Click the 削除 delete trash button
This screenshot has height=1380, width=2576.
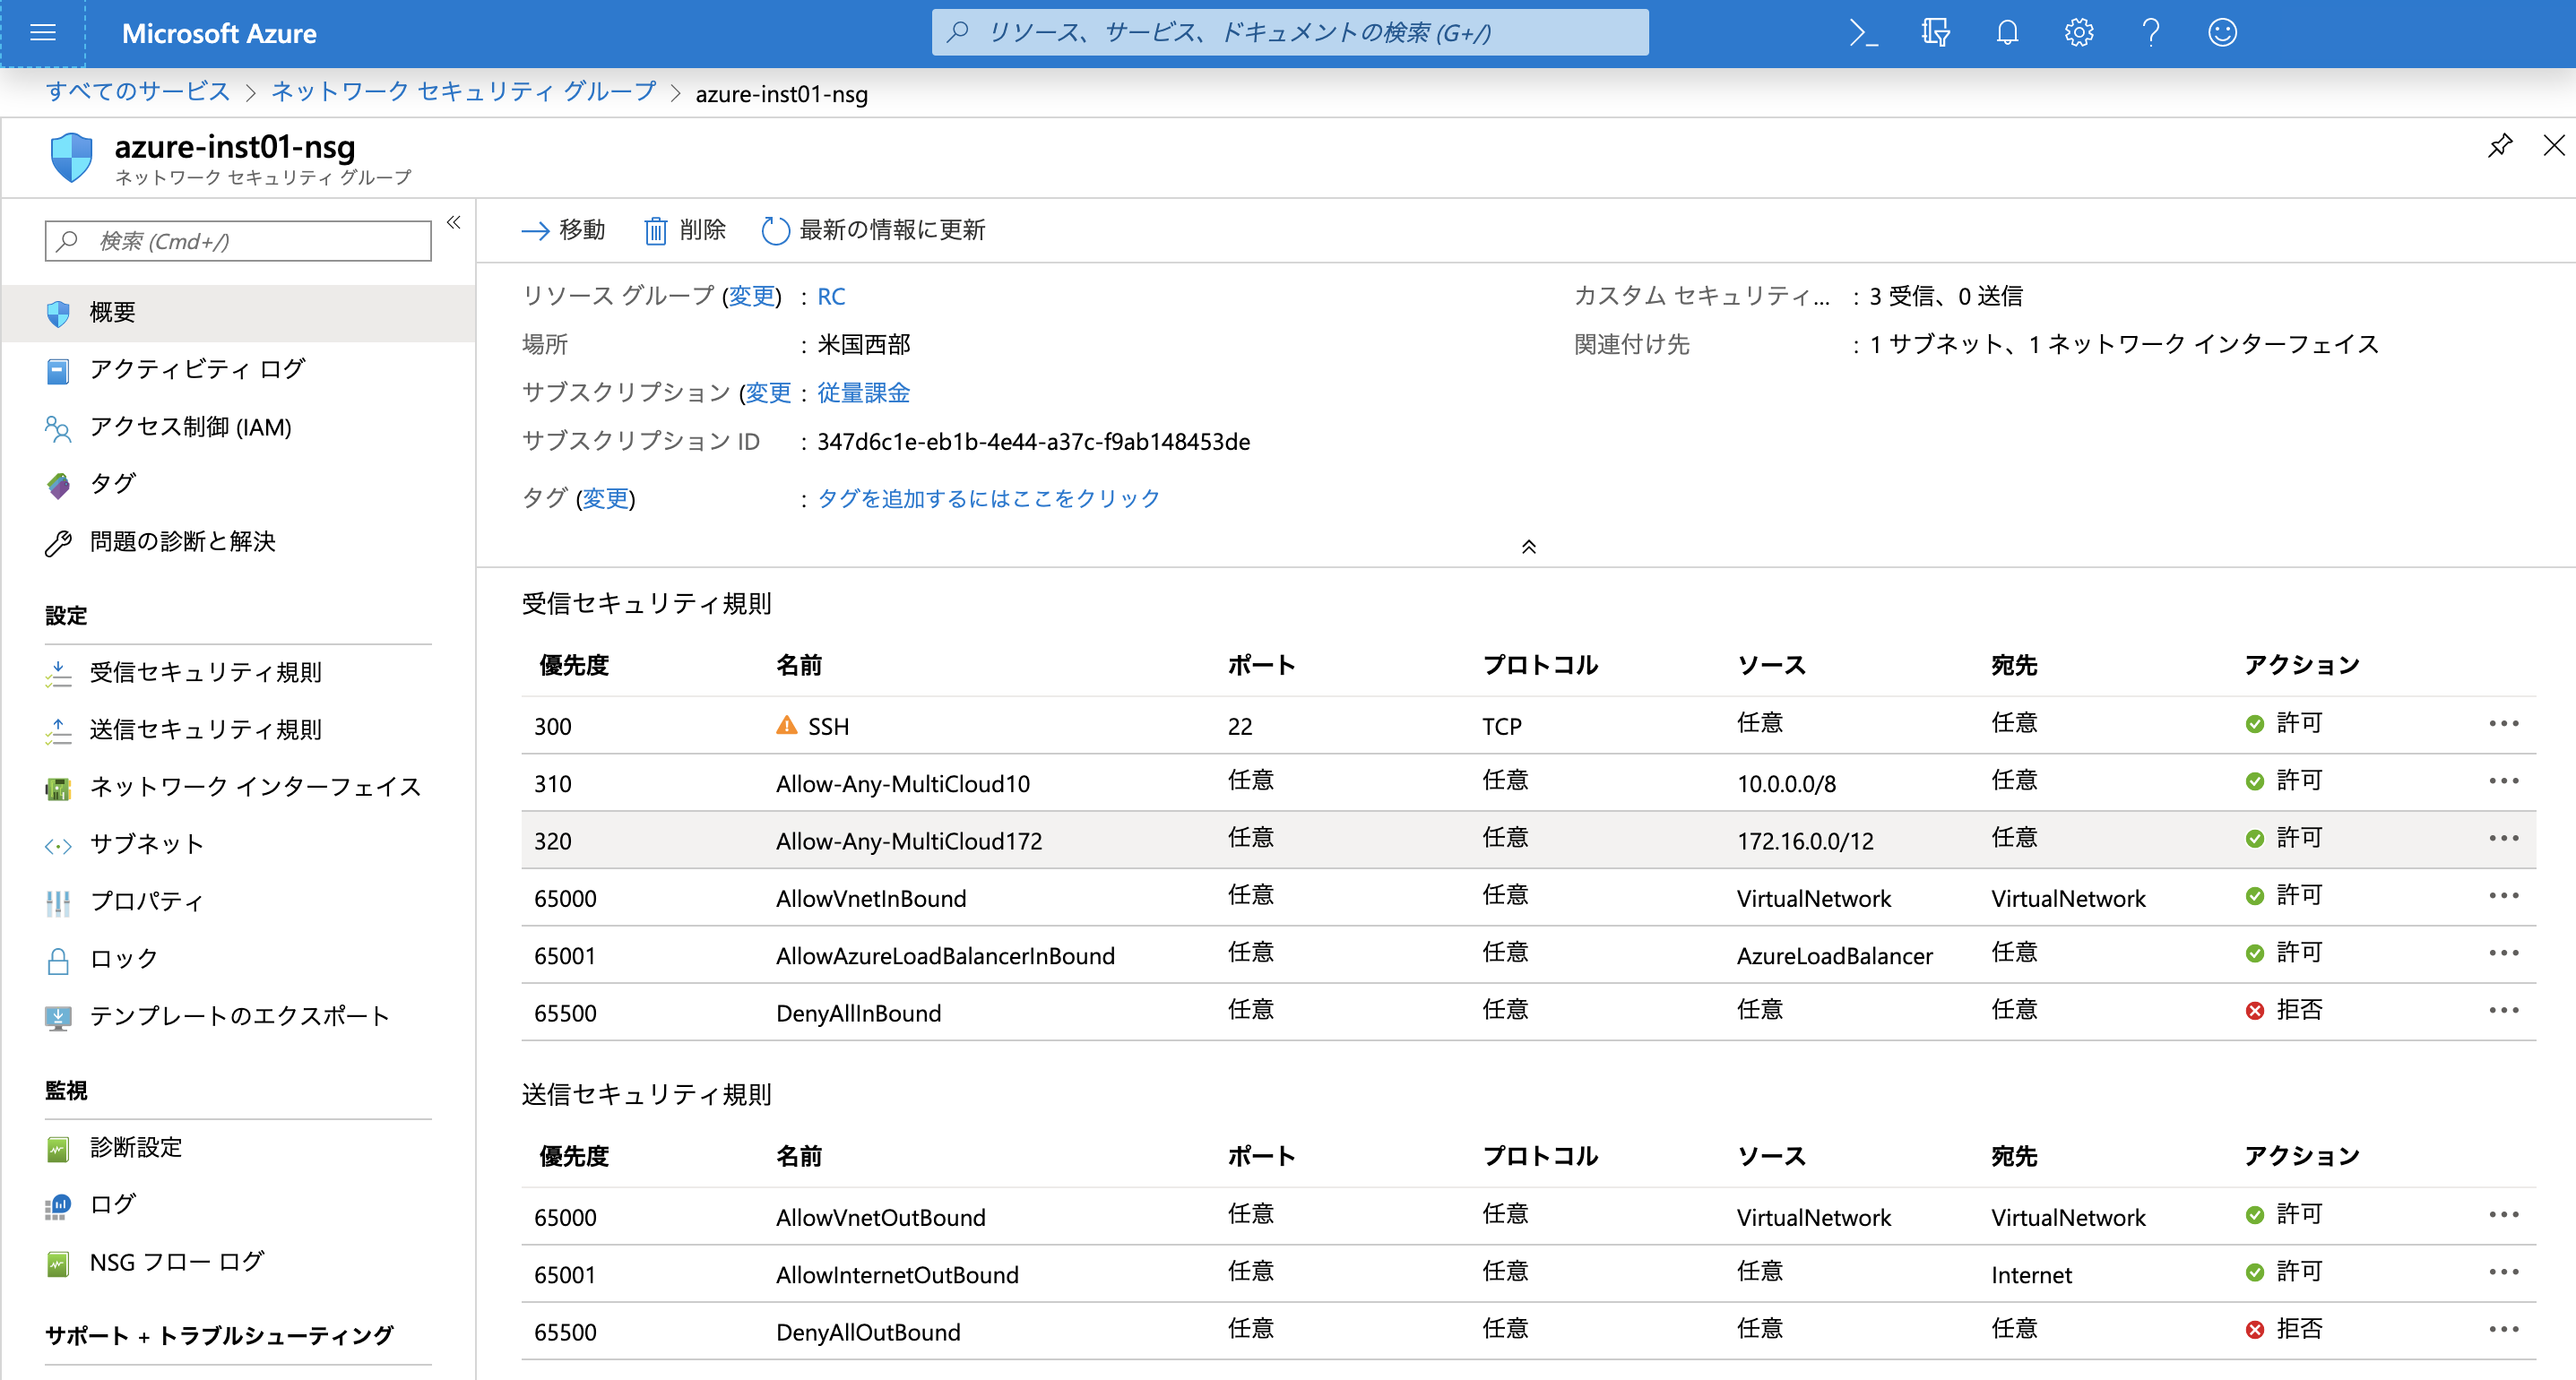pyautogui.click(x=685, y=230)
